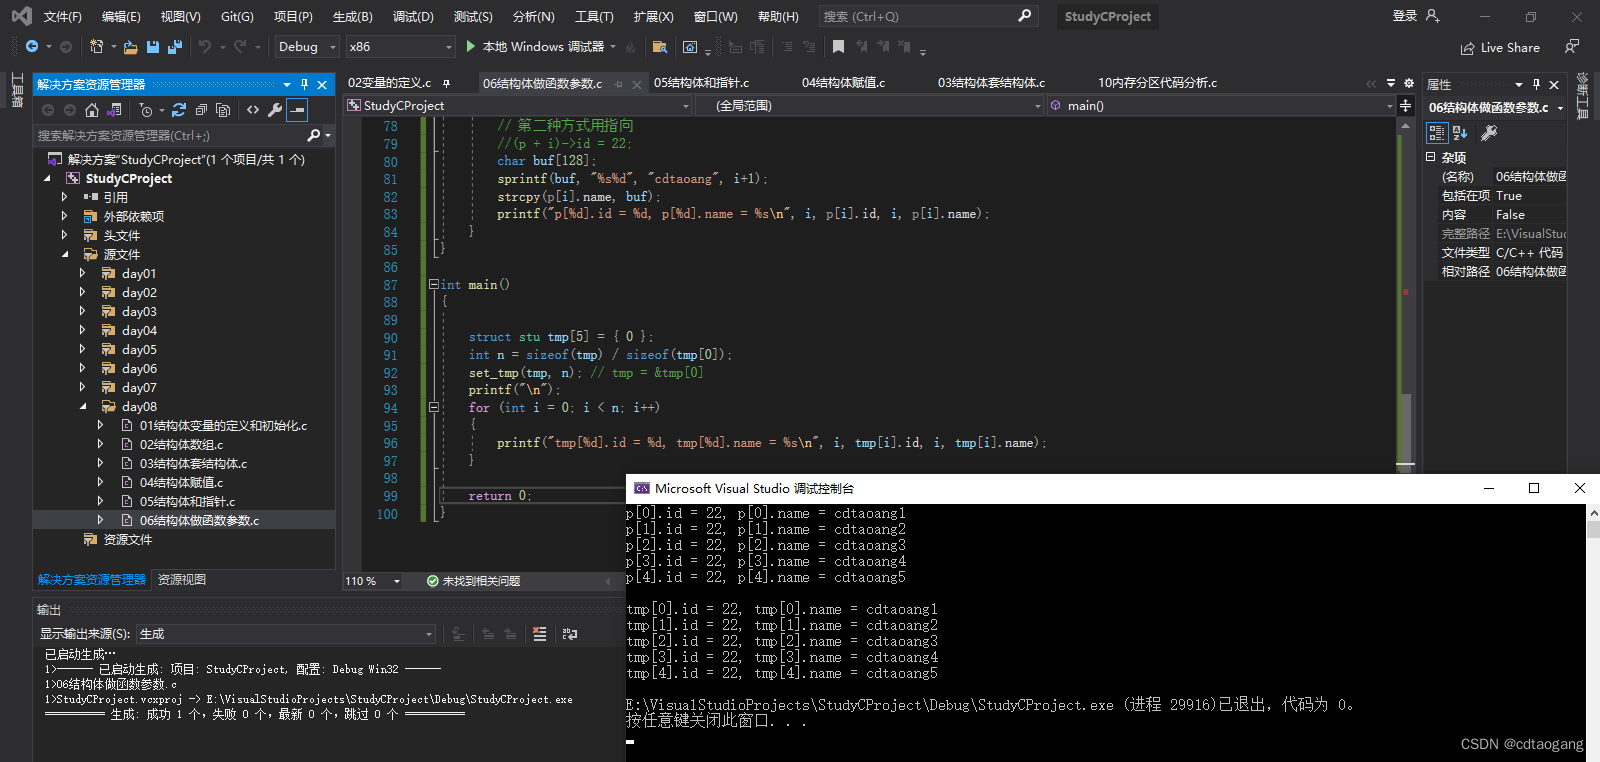The image size is (1600, 762).
Task: Start the local Windows debugger
Action: pos(535,47)
